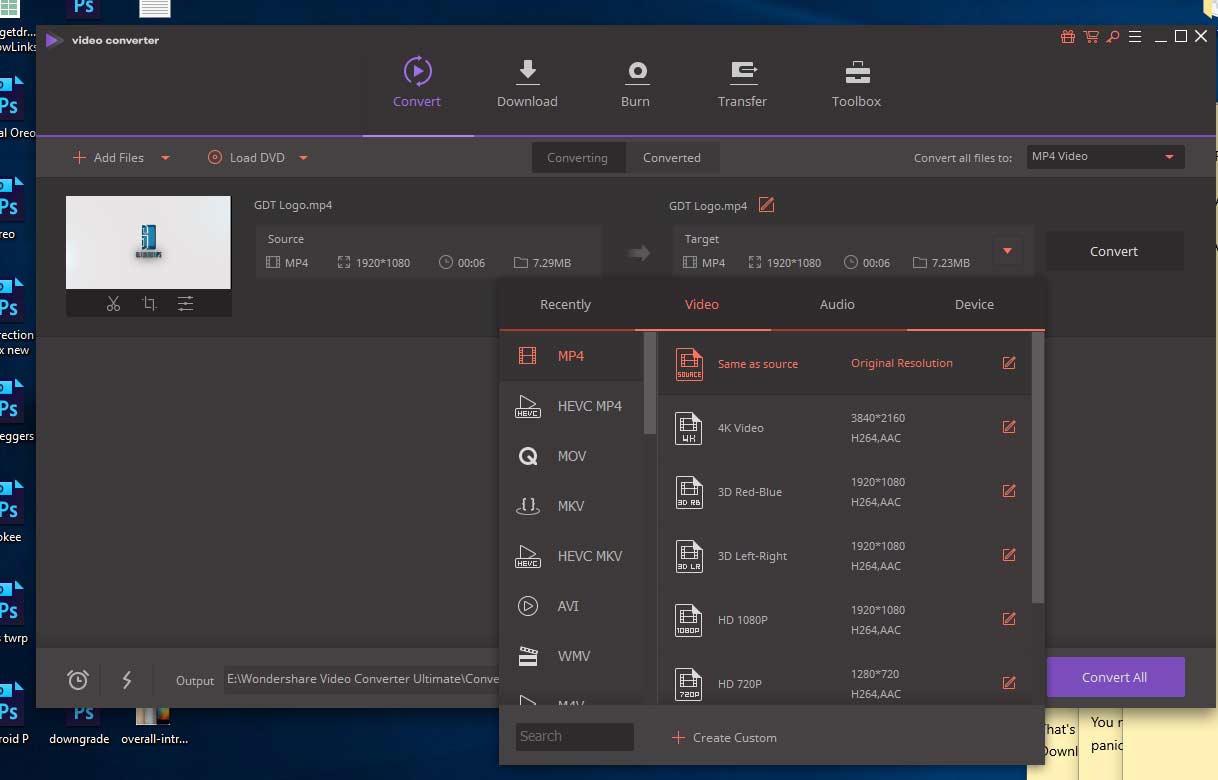Viewport: 1218px width, 780px height.
Task: Choose the HD 720P preset
Action: [844, 679]
